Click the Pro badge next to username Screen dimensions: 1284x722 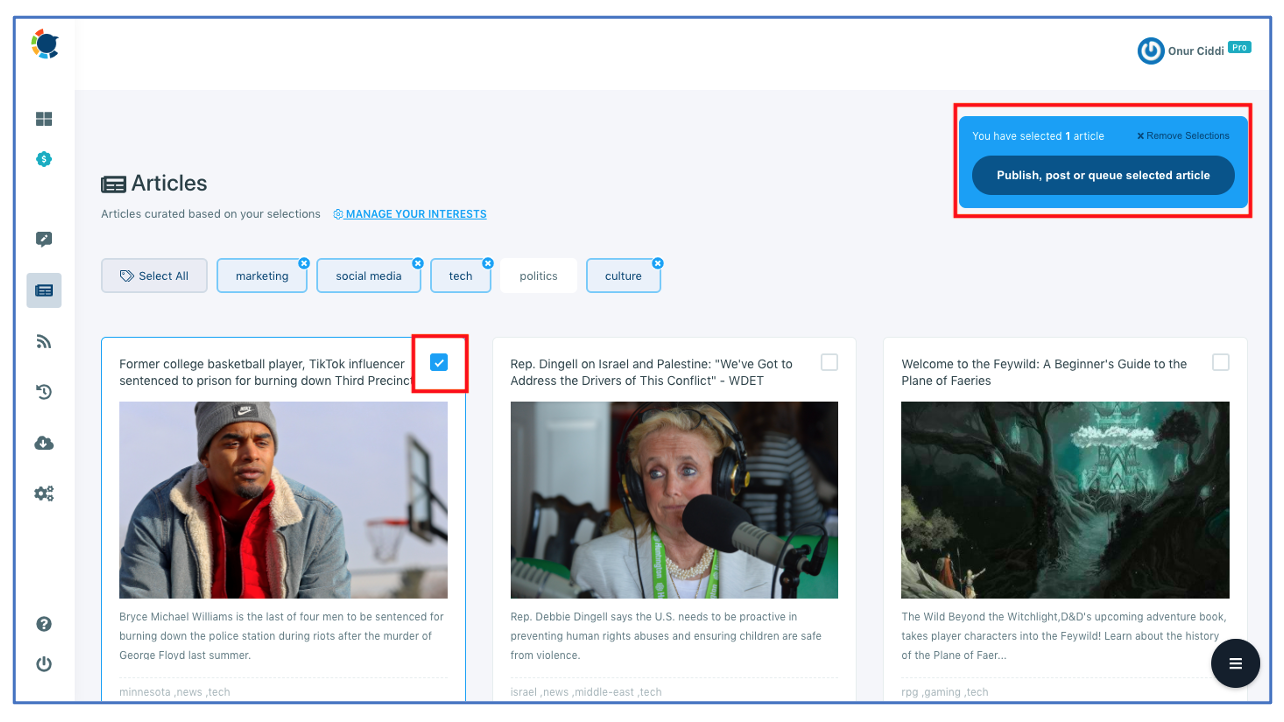point(1240,47)
